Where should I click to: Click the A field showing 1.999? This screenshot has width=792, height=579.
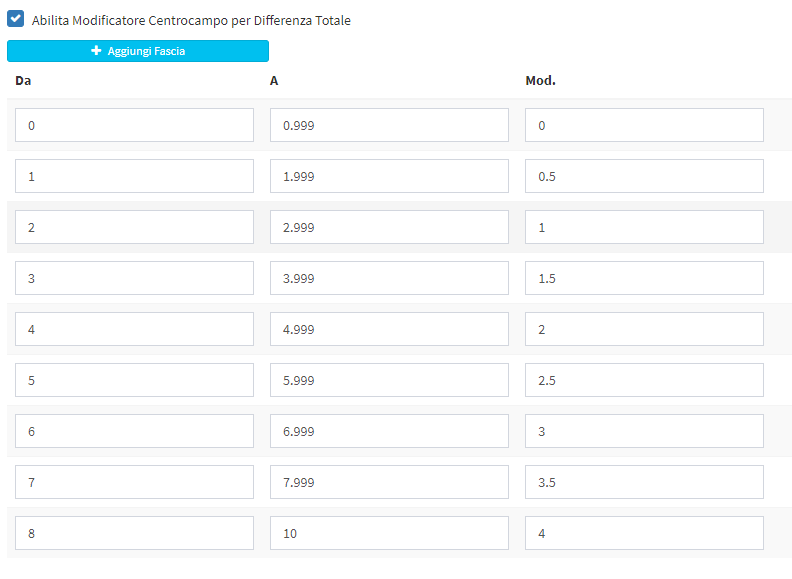(x=389, y=176)
